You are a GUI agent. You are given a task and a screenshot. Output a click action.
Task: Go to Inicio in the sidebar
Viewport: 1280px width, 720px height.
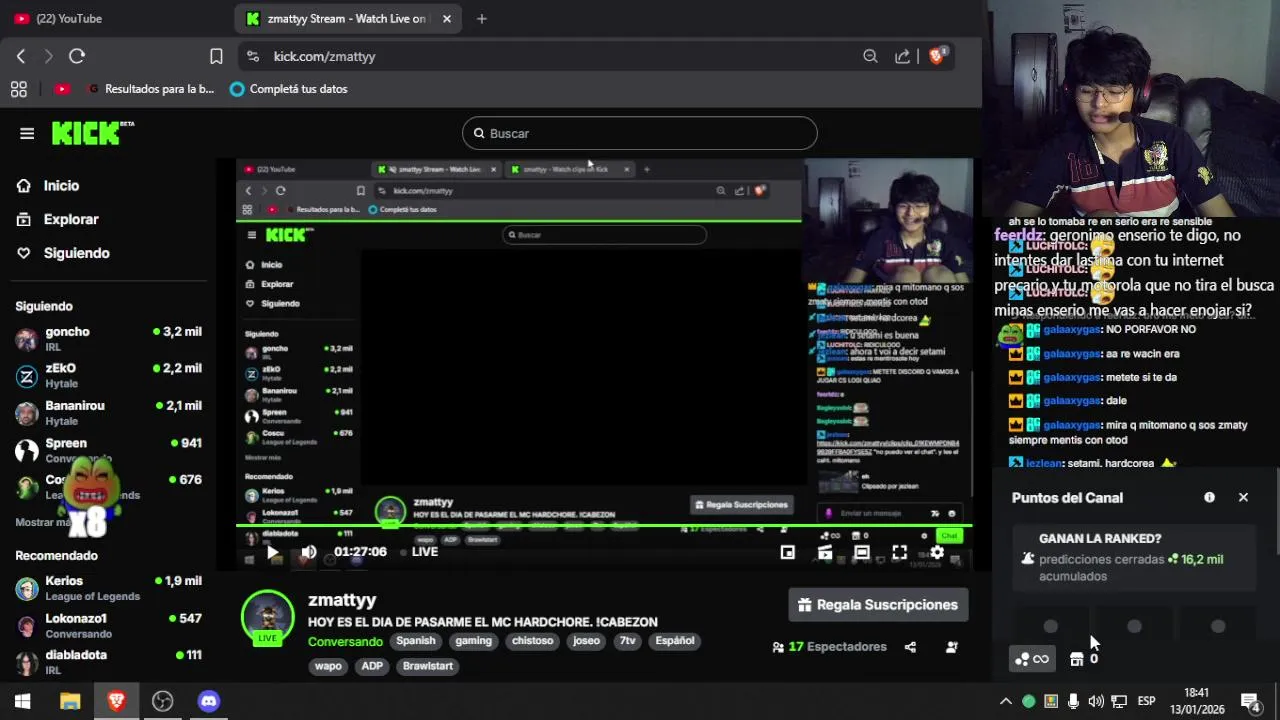61,186
